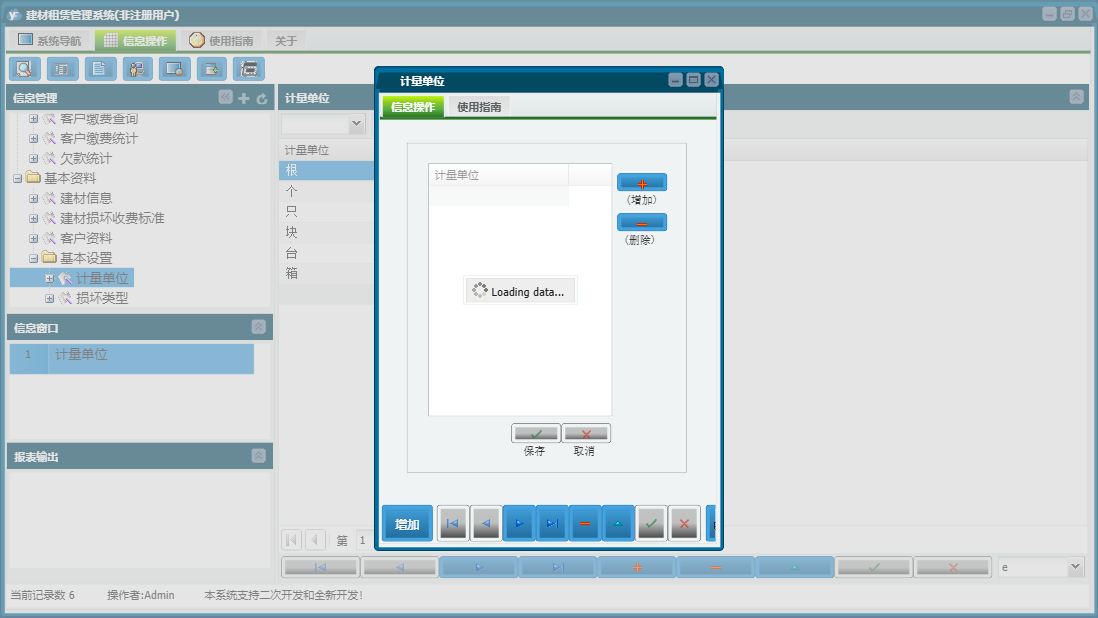
Task: Click the screen with globe toolbar icon
Action: coord(174,69)
